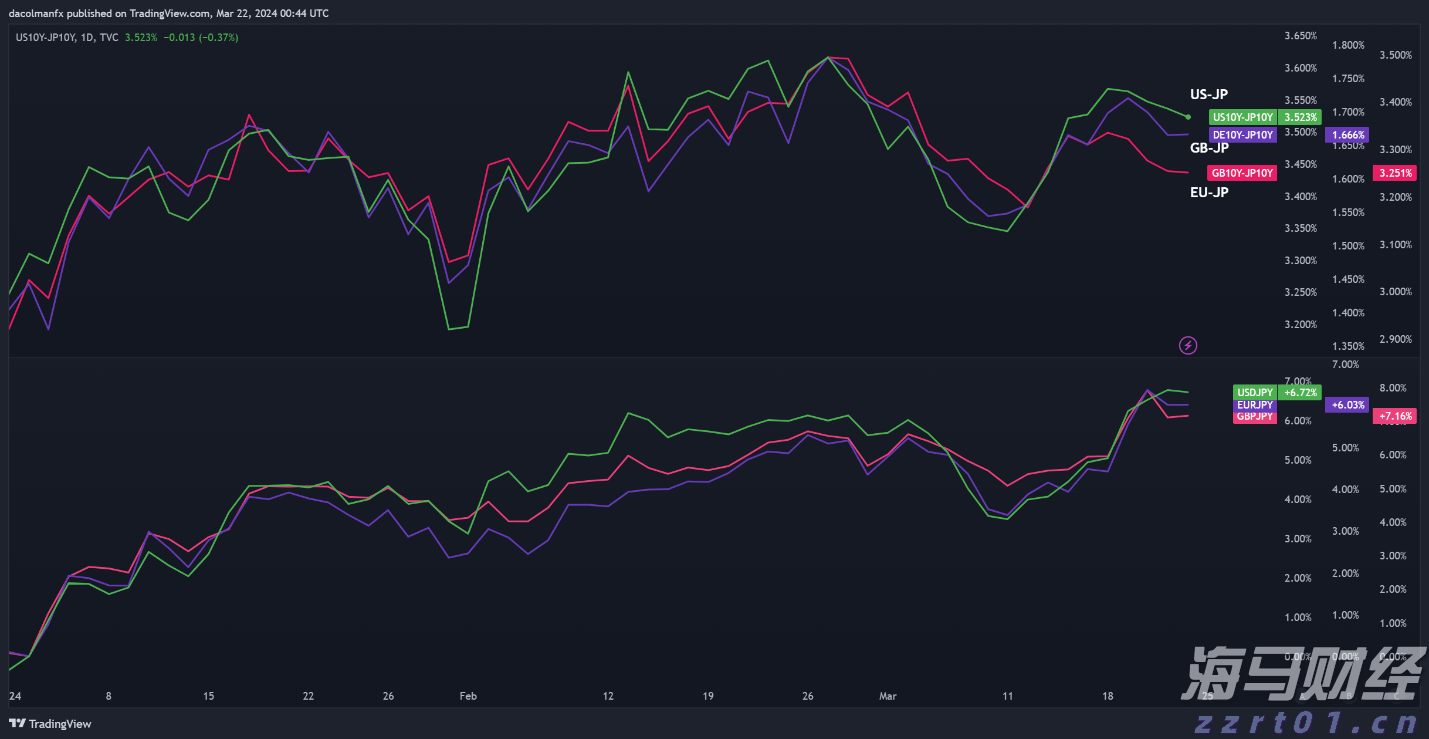Click the purple lightning bolt event icon
This screenshot has height=739, width=1429.
(x=1188, y=345)
